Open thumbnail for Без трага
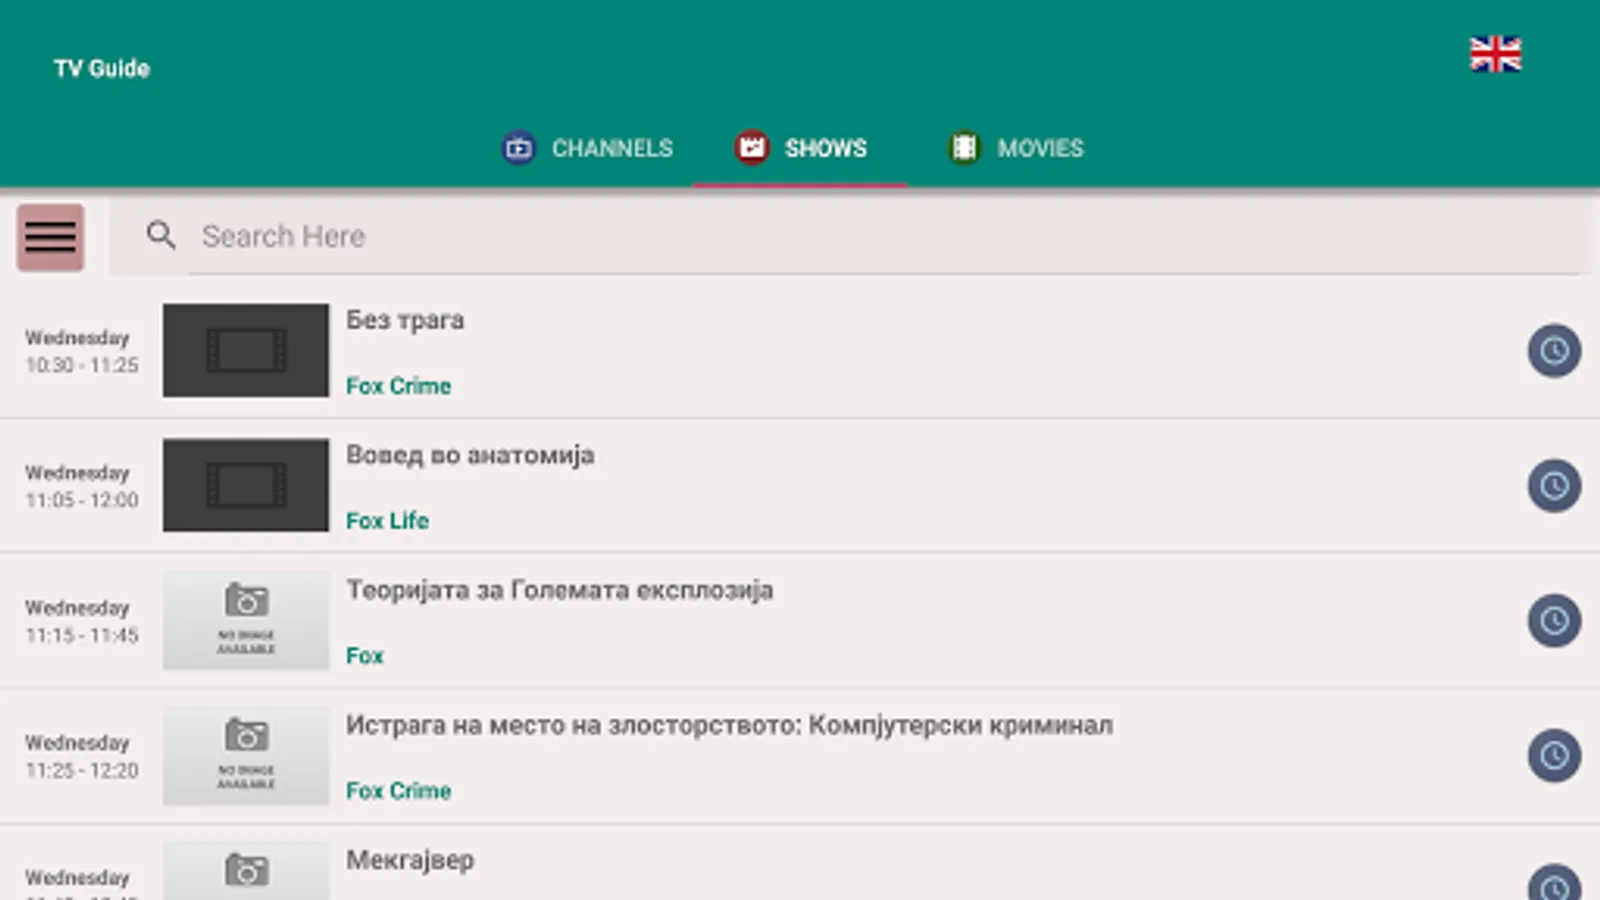Screen dimensions: 1600x900 pyautogui.click(x=246, y=351)
